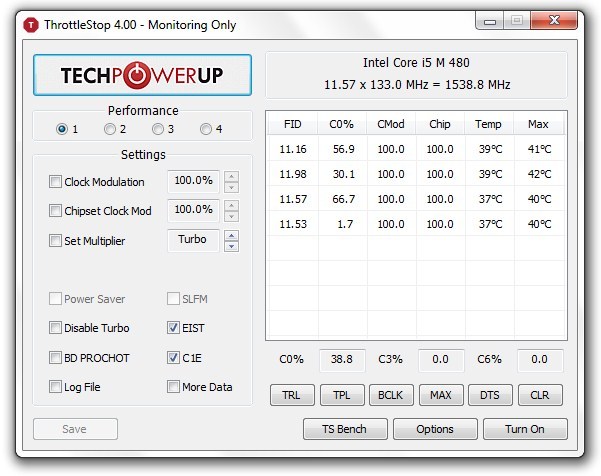Click the FID value 11.53

click(x=293, y=224)
